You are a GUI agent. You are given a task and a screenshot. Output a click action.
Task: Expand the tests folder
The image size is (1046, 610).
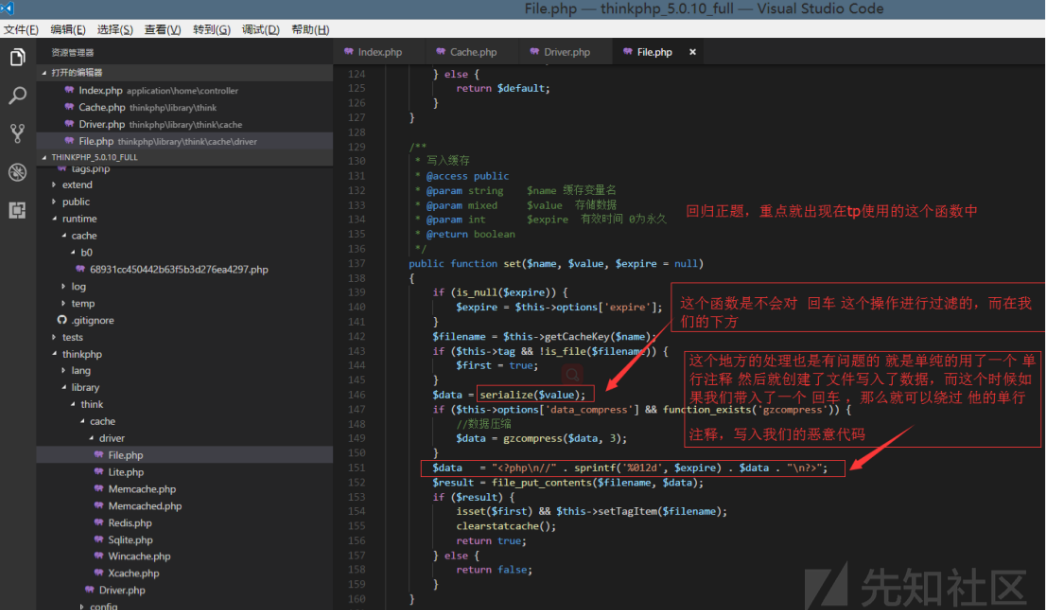tap(72, 337)
